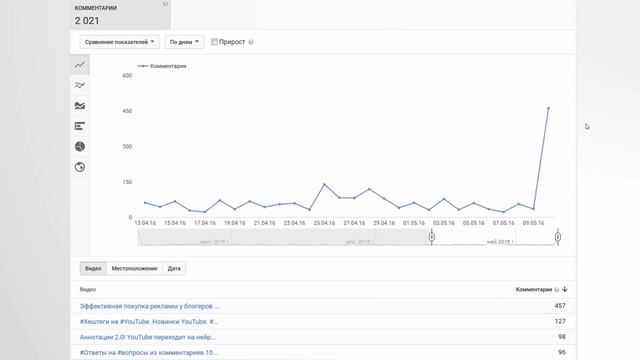Select the pie chart icon
This screenshot has width=640, height=360.
pyautogui.click(x=80, y=147)
